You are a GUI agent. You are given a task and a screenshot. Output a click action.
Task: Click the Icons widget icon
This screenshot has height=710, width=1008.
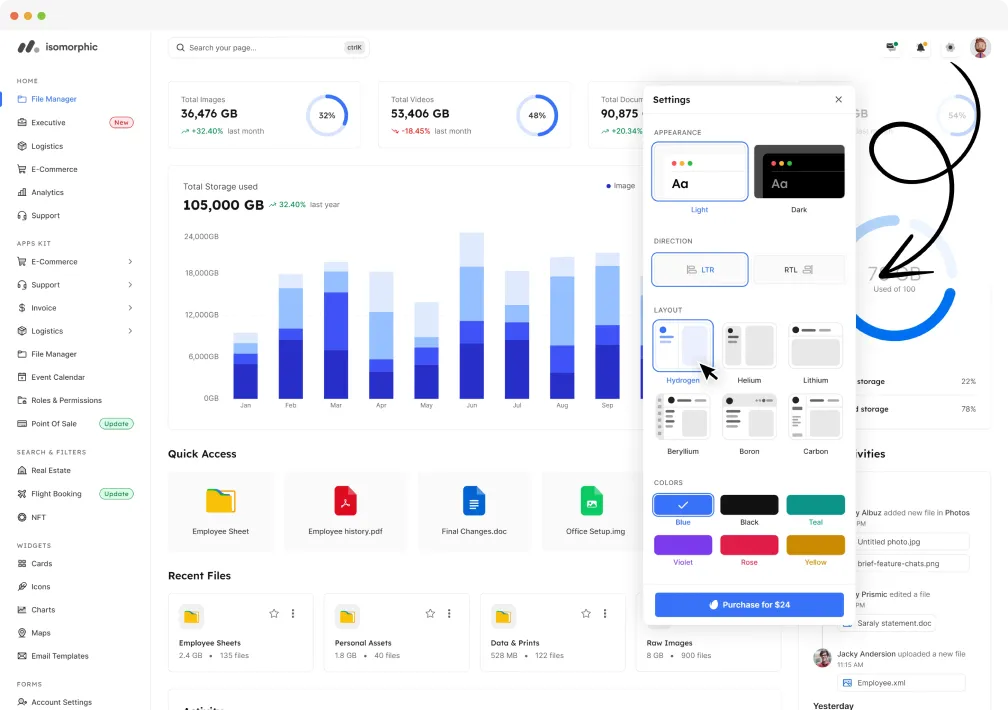22,587
